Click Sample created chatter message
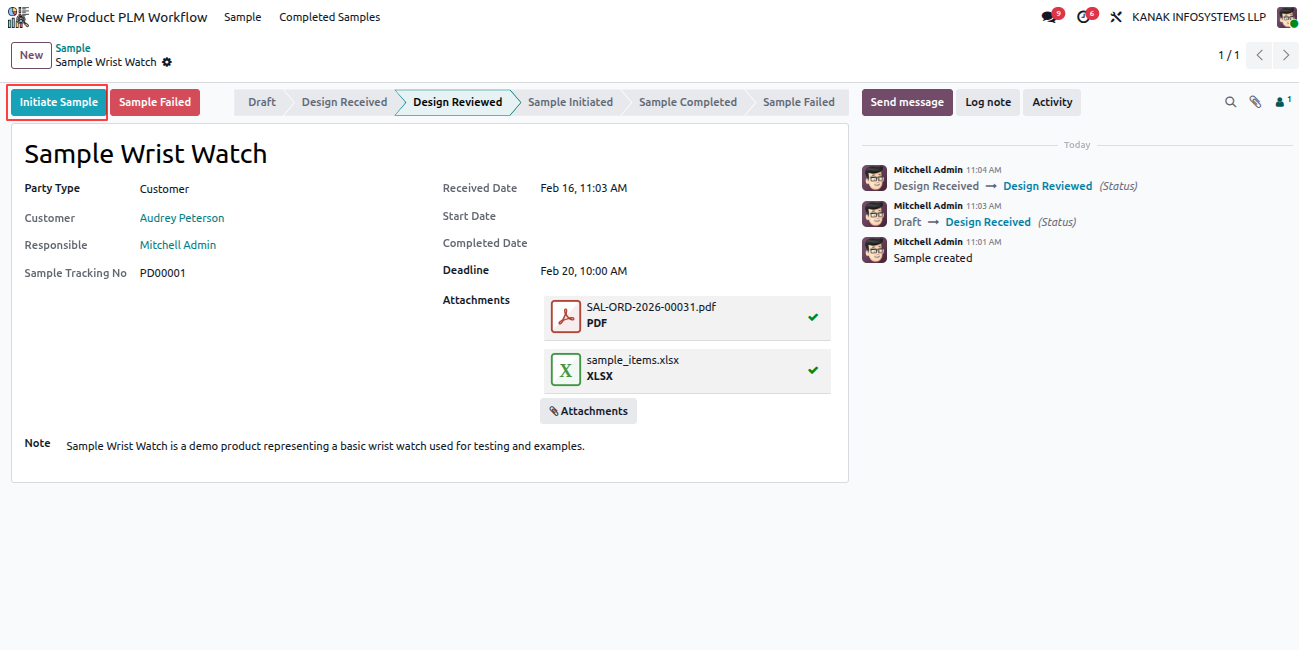 tap(933, 258)
